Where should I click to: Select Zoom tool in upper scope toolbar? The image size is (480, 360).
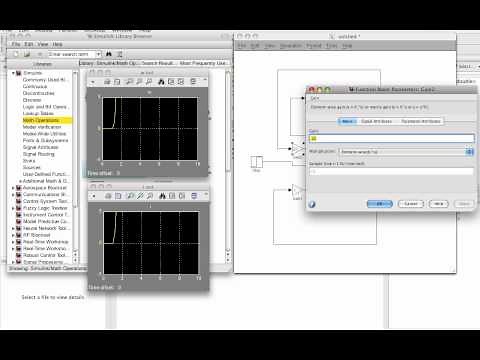129,82
